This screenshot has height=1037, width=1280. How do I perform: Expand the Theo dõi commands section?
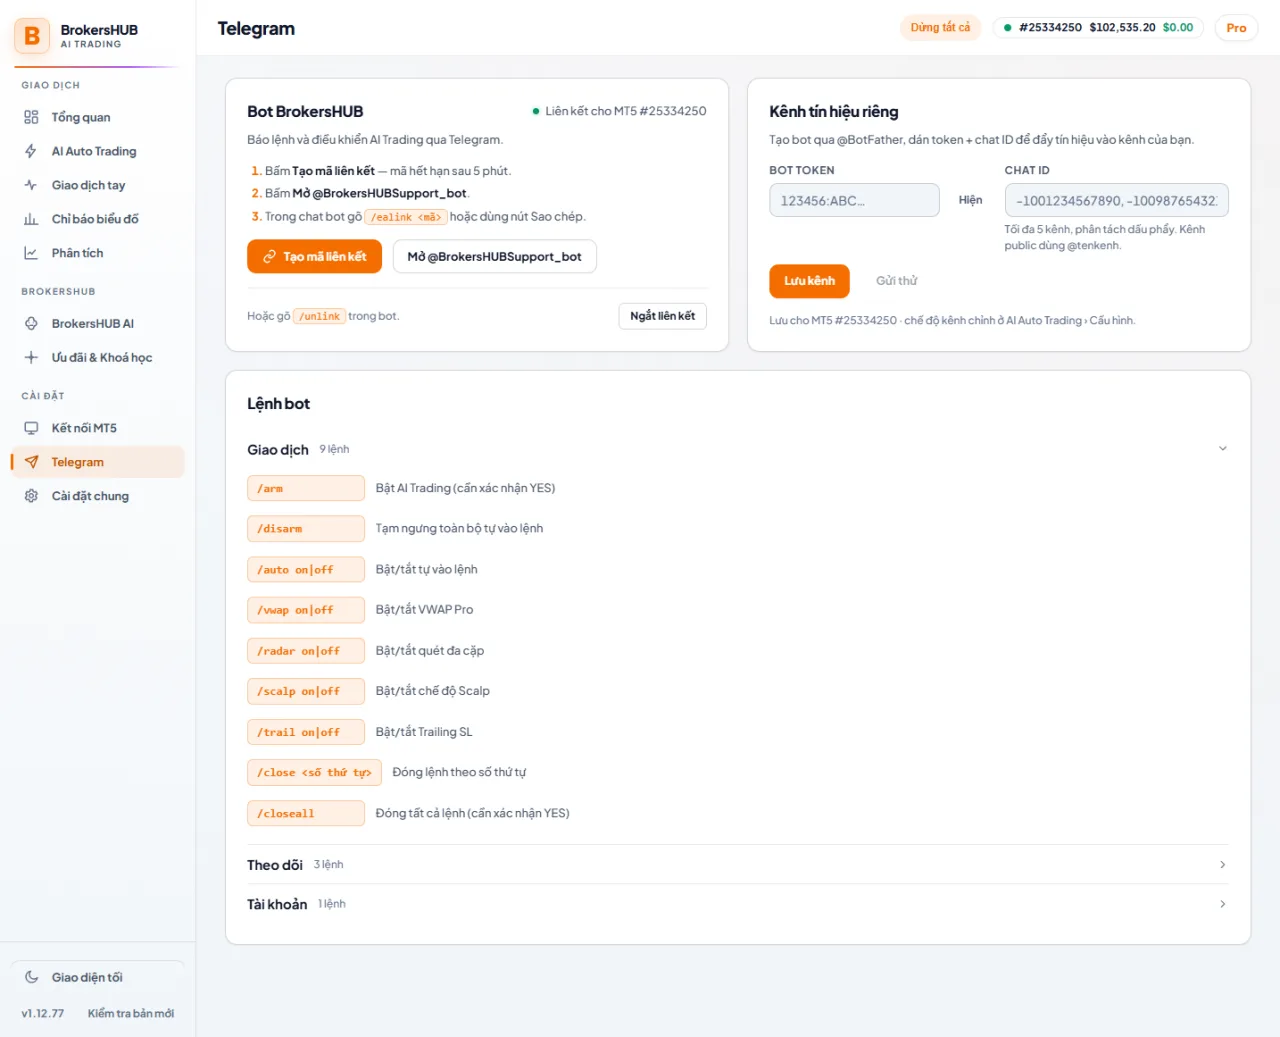(x=737, y=864)
